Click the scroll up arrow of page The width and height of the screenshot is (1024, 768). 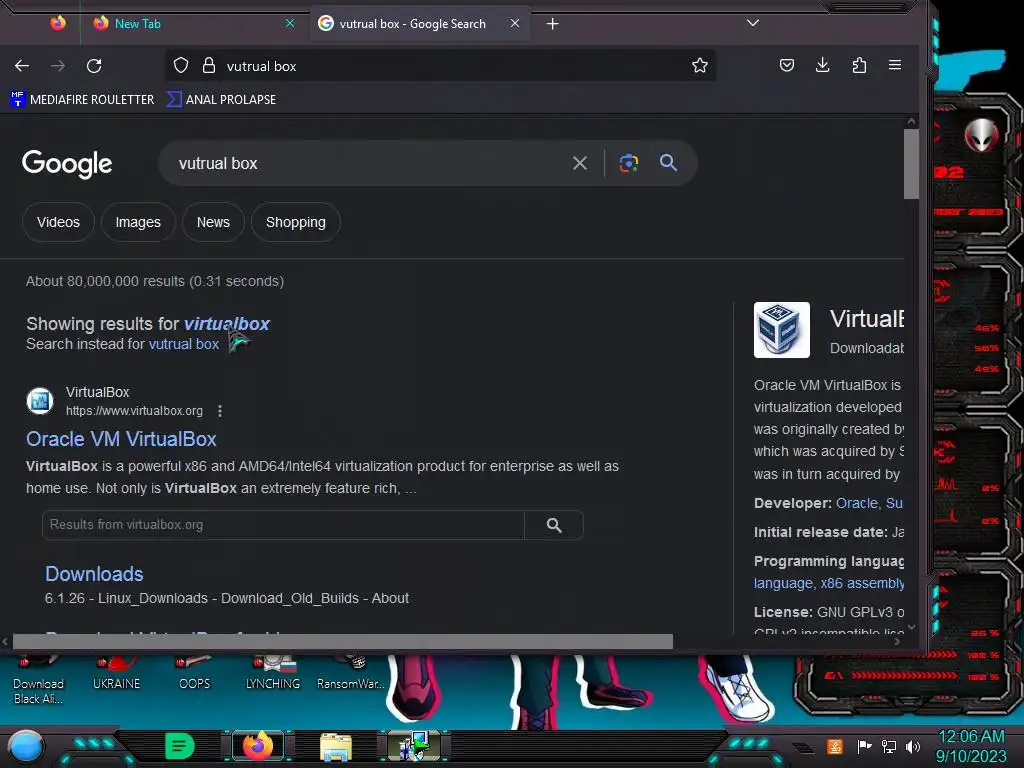[x=911, y=121]
